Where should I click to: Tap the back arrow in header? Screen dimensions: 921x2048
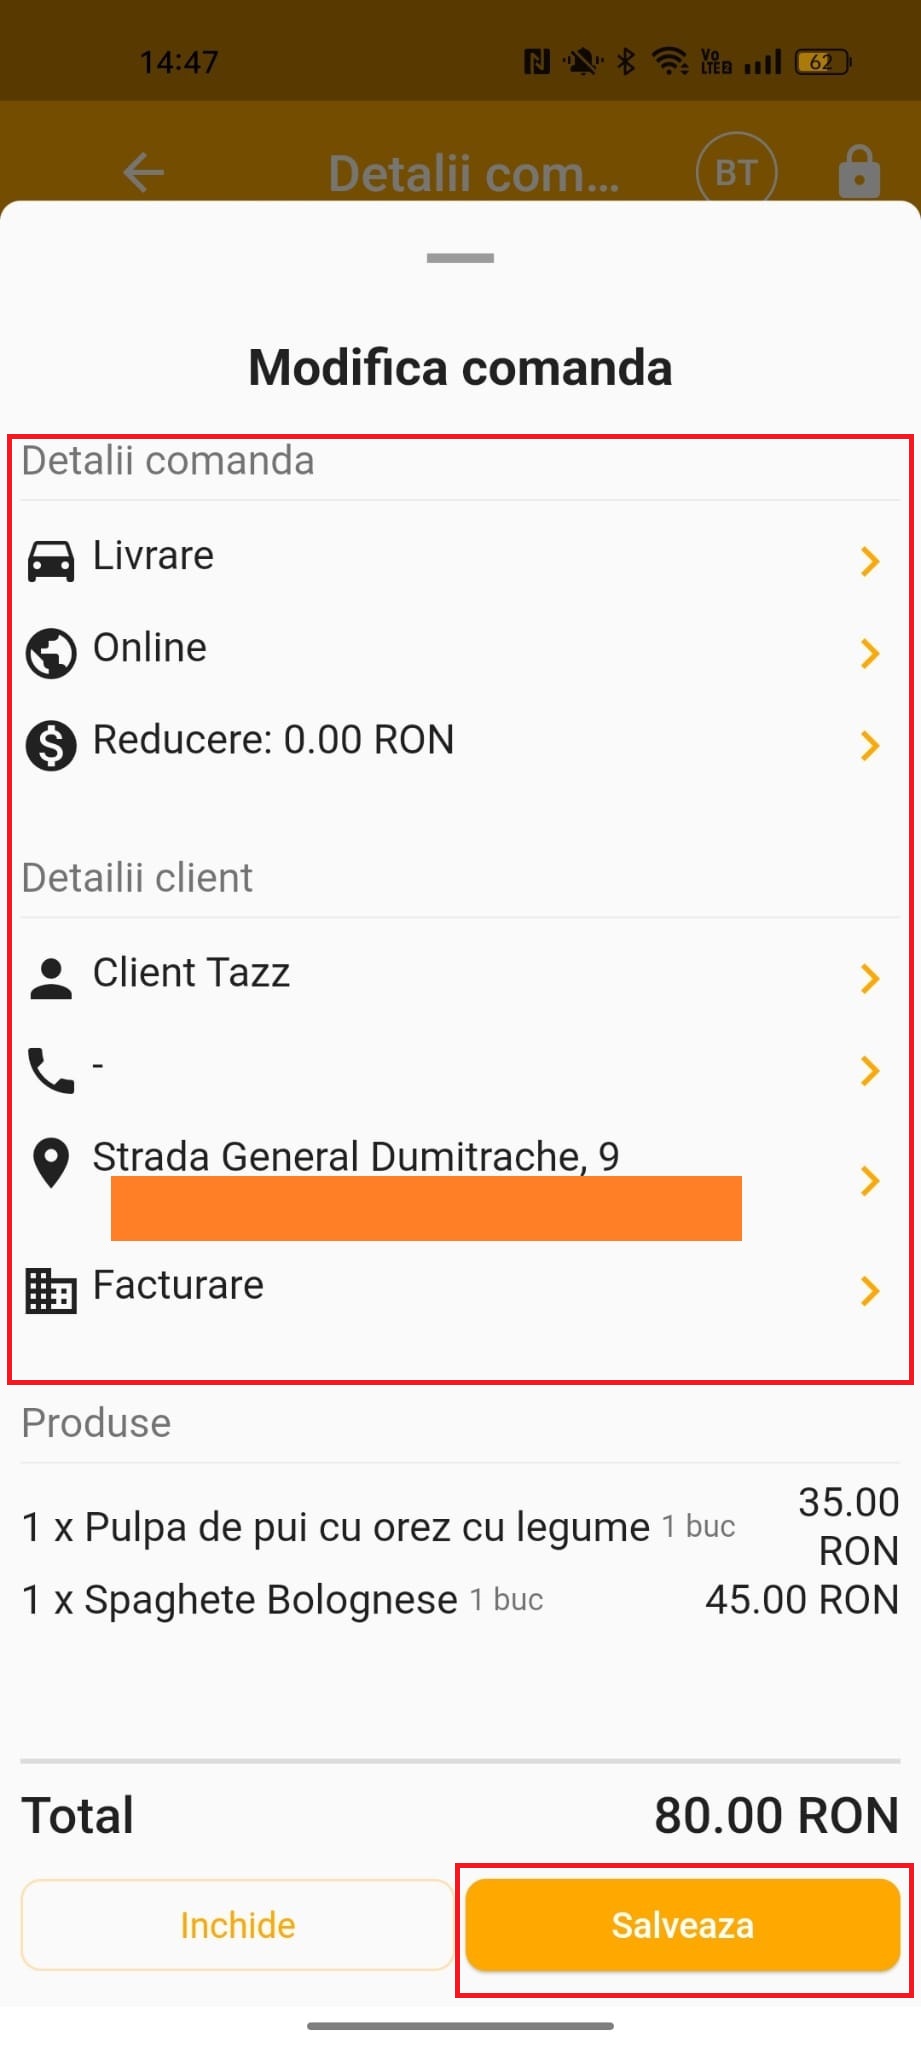(x=143, y=172)
